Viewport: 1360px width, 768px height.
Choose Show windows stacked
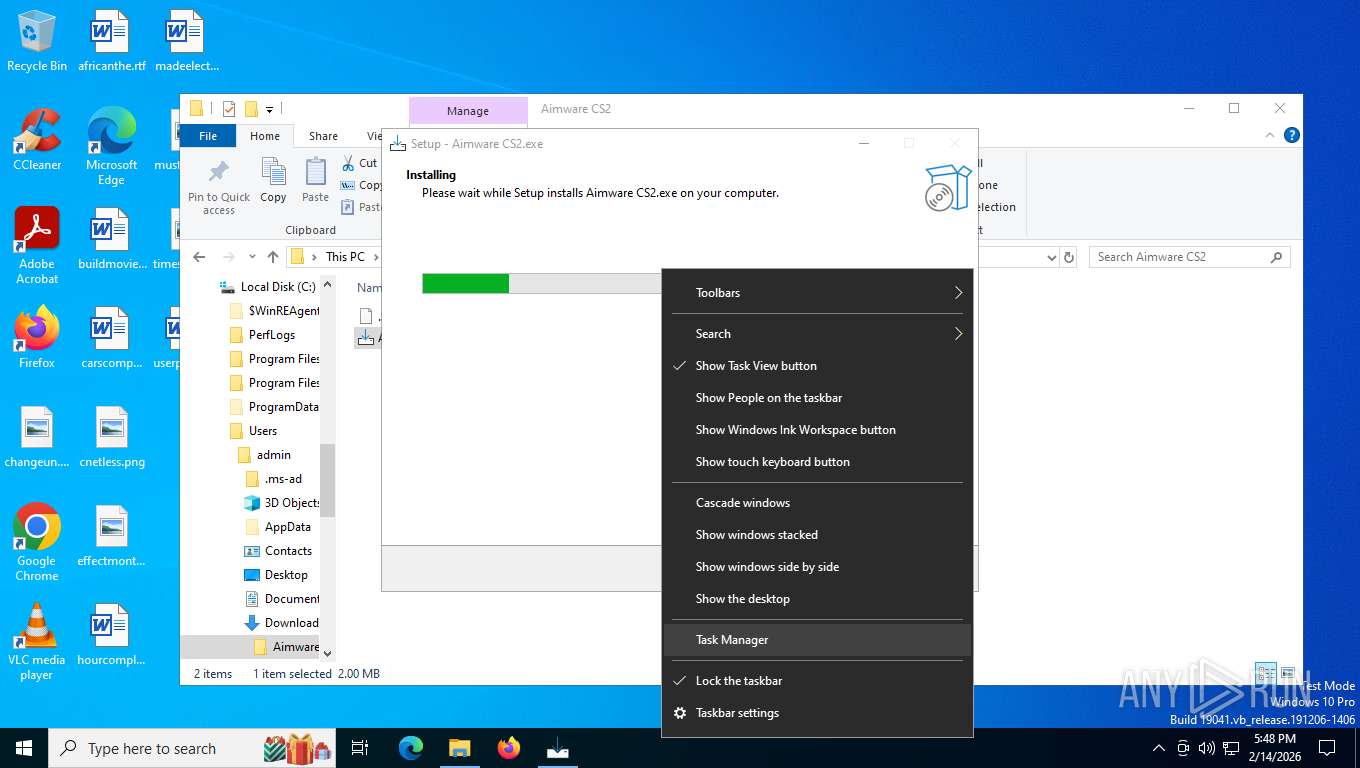818,535
